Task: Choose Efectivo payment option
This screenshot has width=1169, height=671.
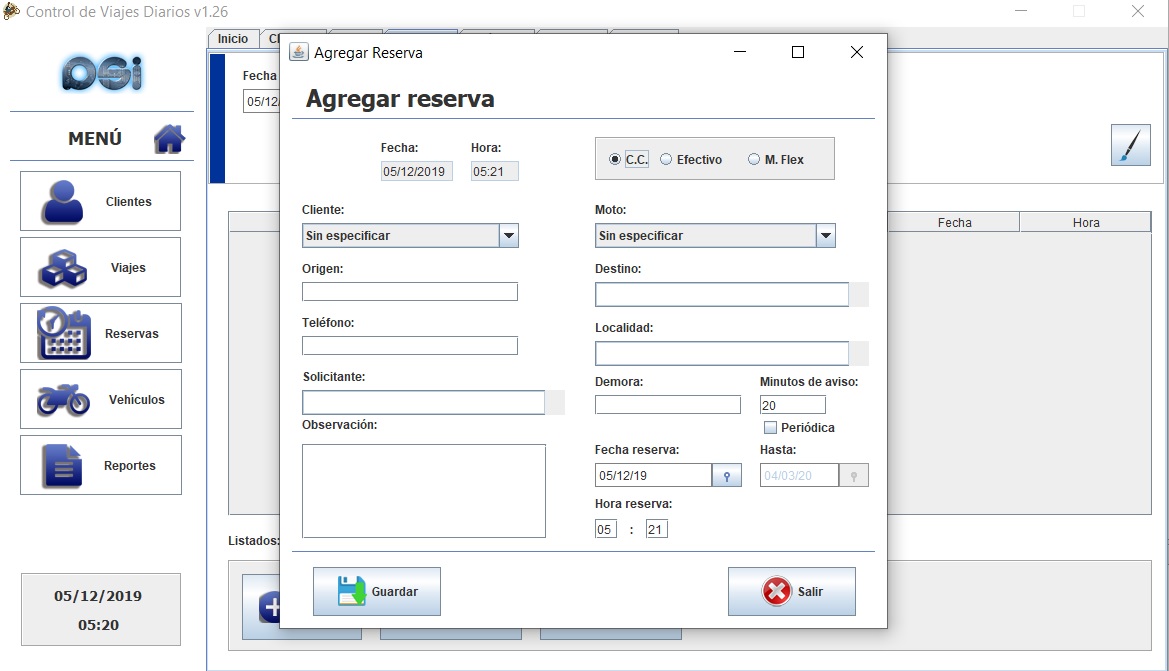Action: pyautogui.click(x=666, y=160)
